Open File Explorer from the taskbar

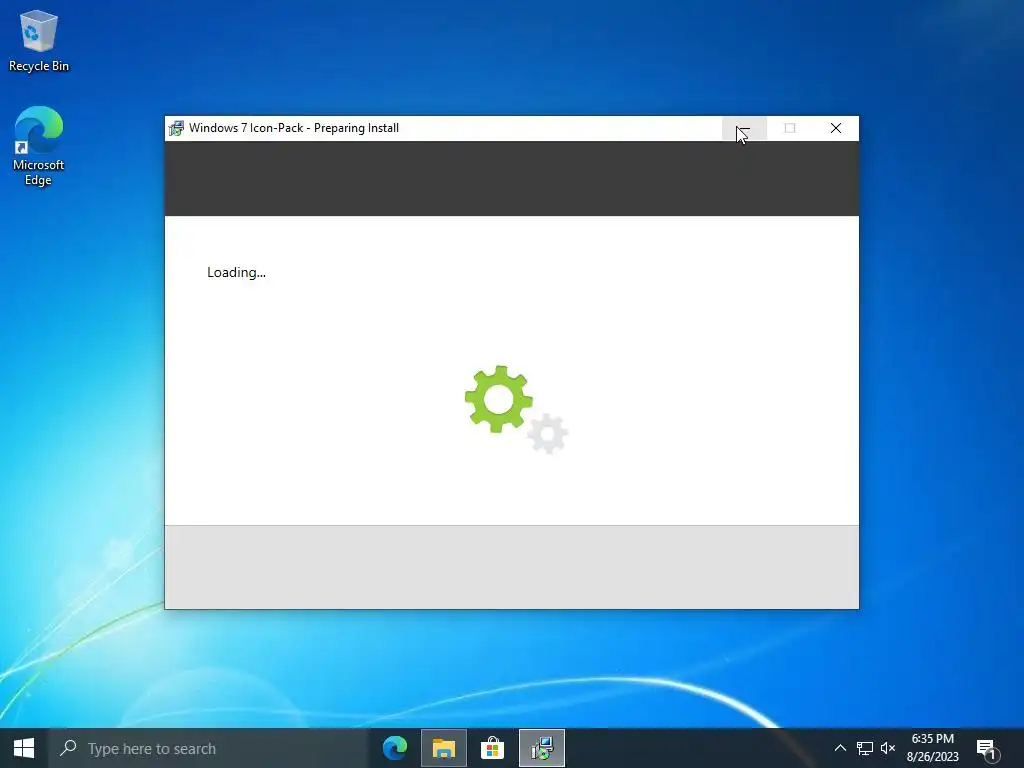[x=444, y=748]
